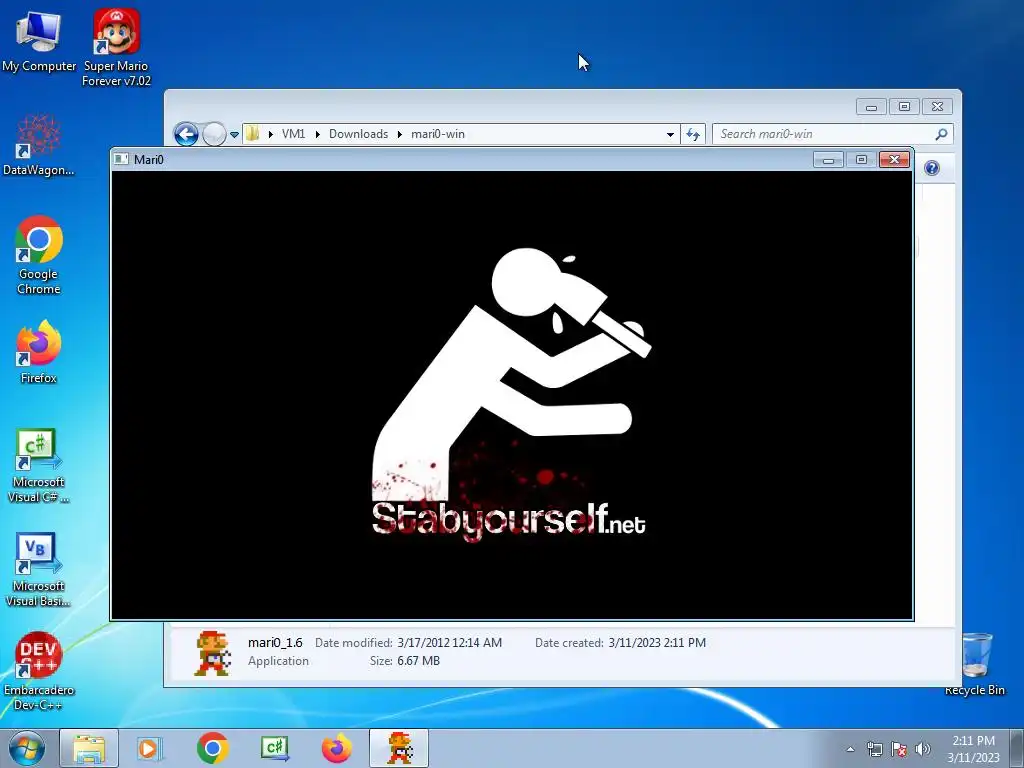Open Action Center flag tray icon
The width and height of the screenshot is (1024, 768).
[x=899, y=749]
